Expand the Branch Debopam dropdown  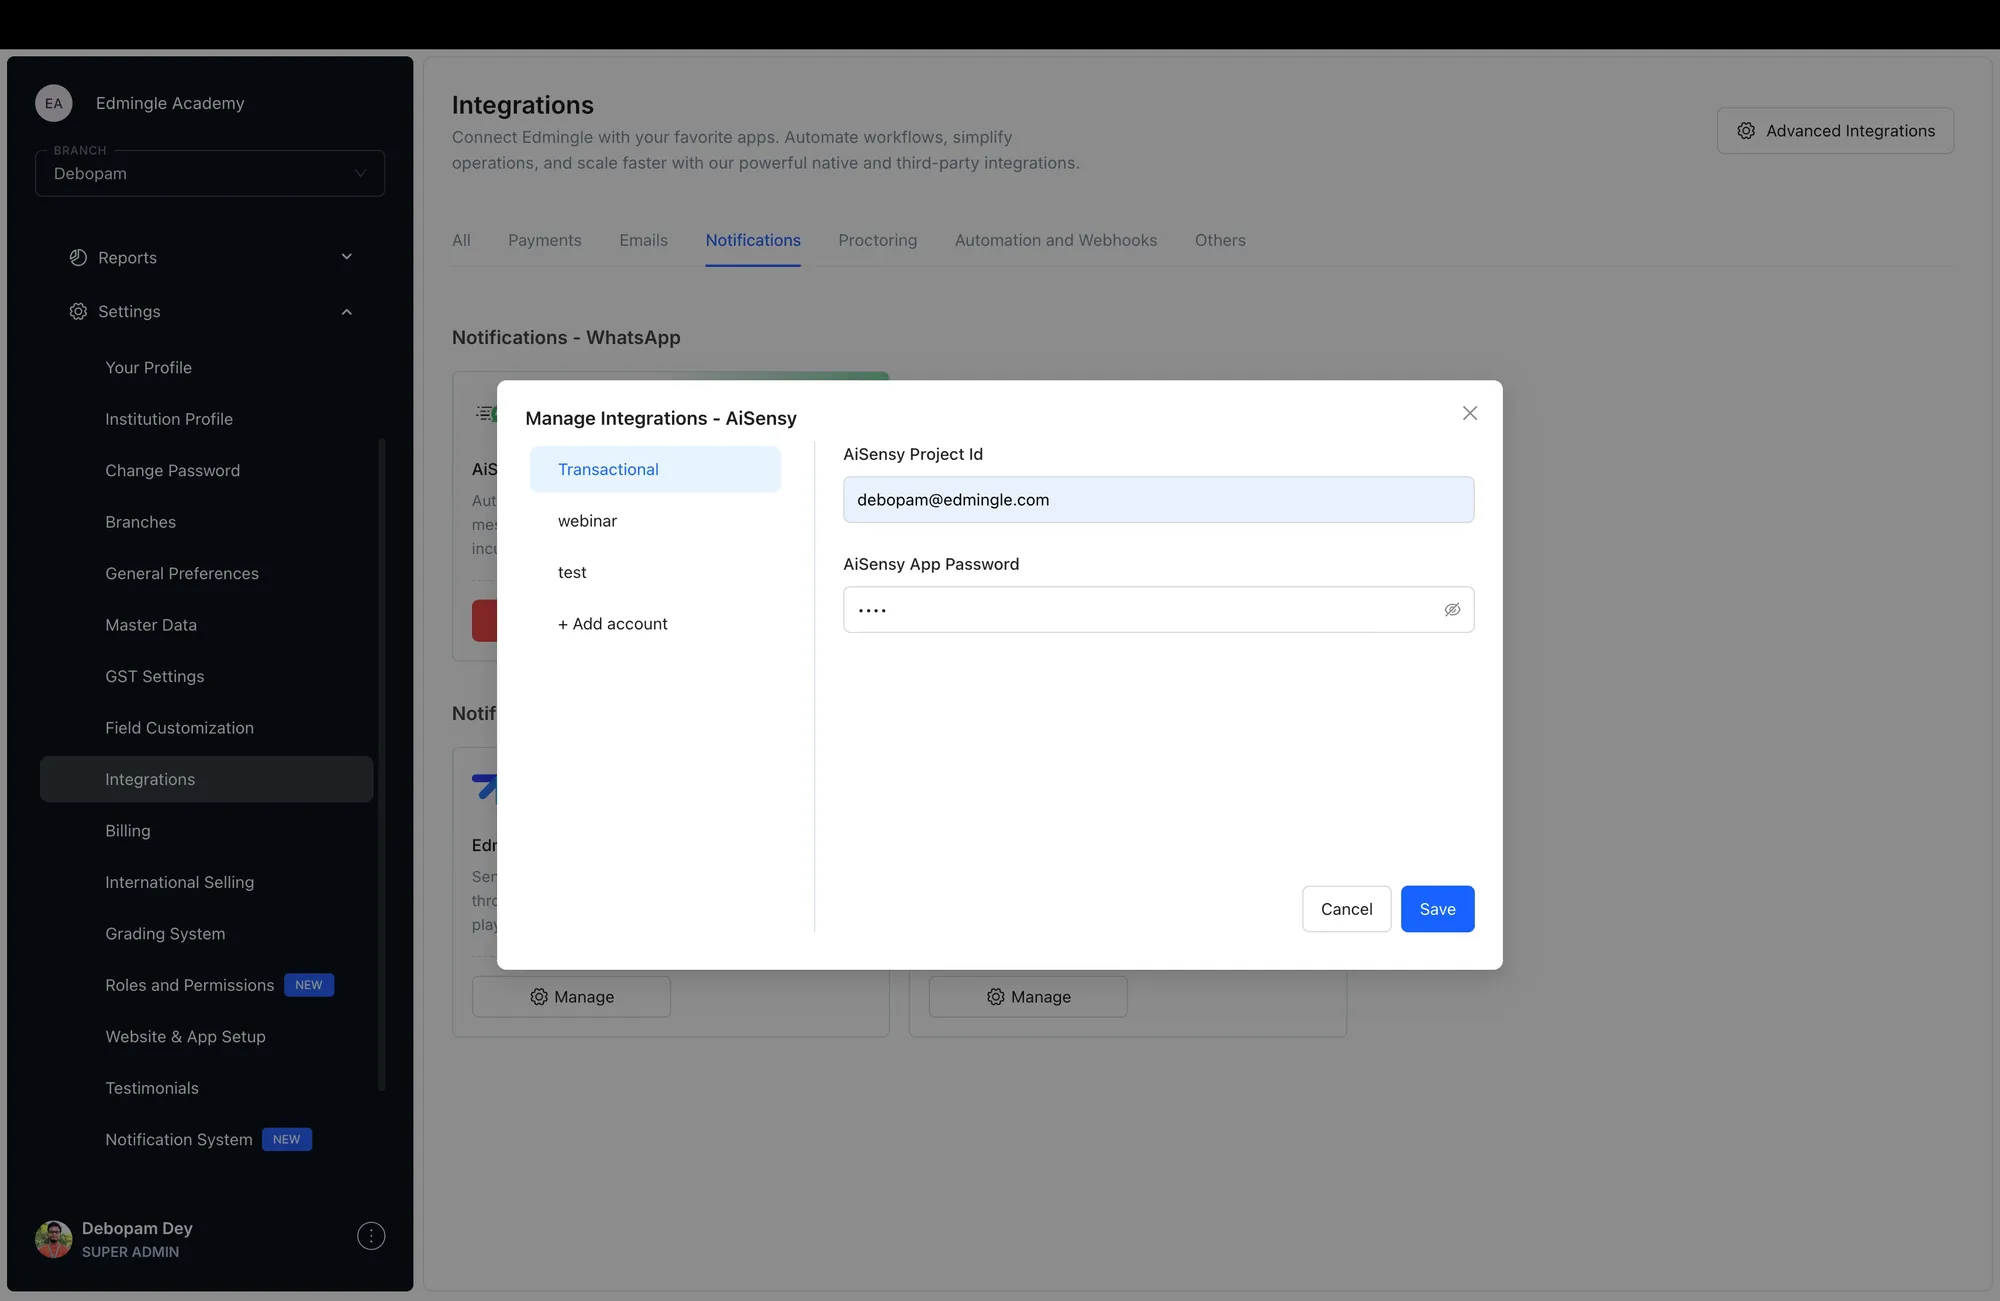(x=359, y=173)
